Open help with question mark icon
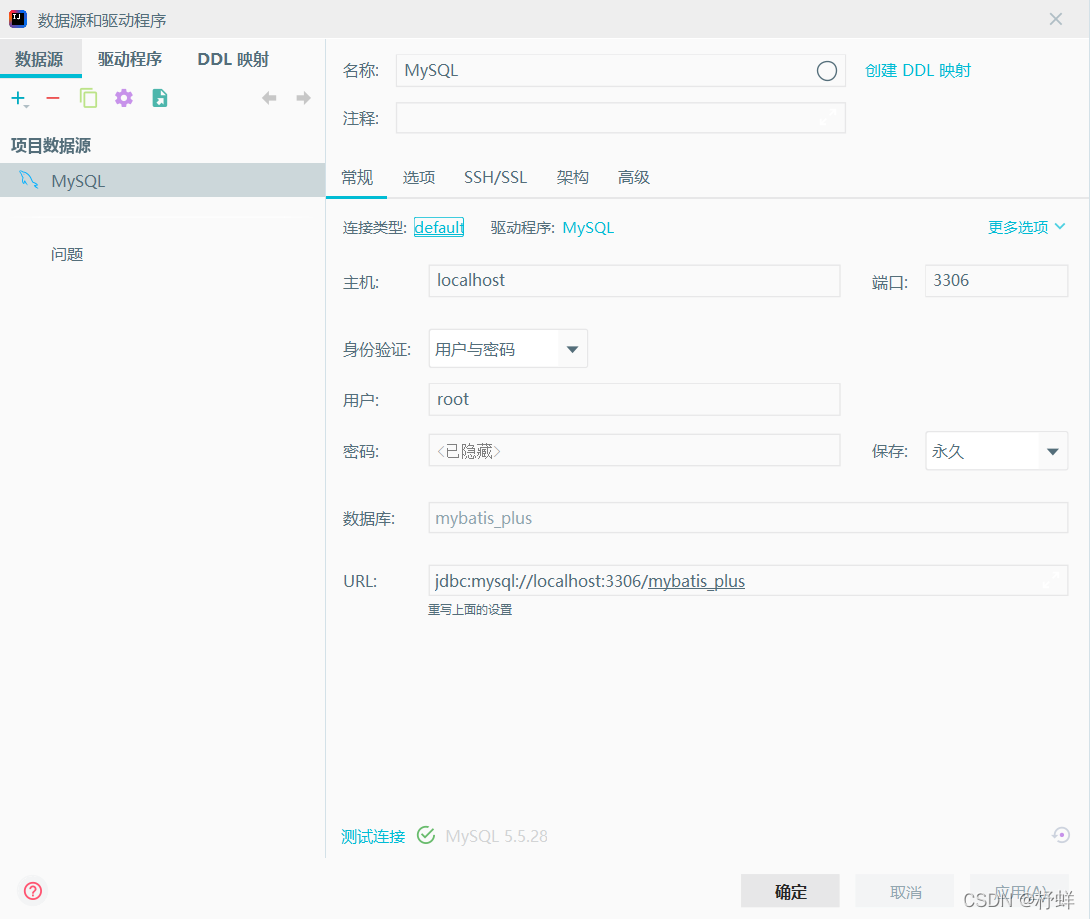Image resolution: width=1090 pixels, height=919 pixels. tap(33, 891)
